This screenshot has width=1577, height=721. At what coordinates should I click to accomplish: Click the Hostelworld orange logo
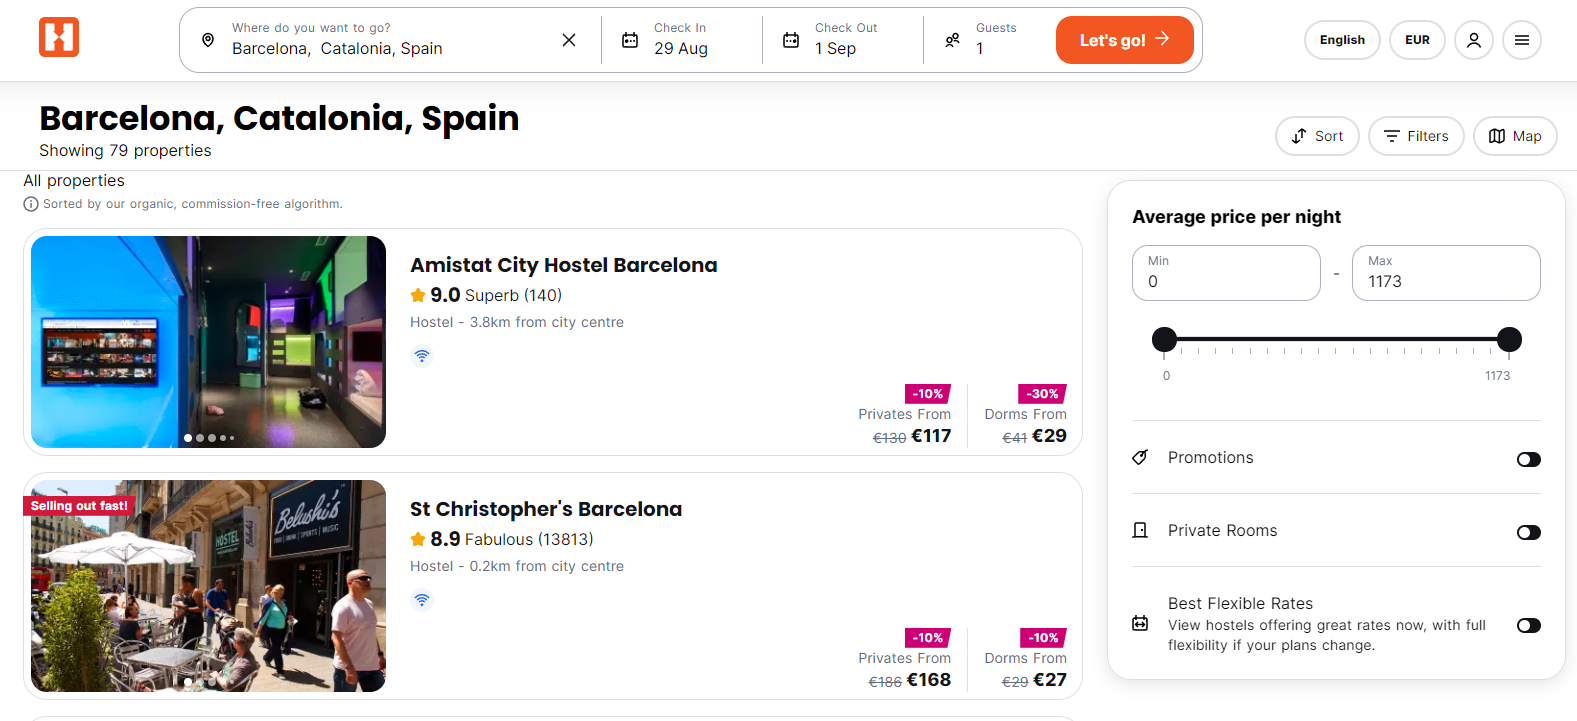pyautogui.click(x=59, y=38)
